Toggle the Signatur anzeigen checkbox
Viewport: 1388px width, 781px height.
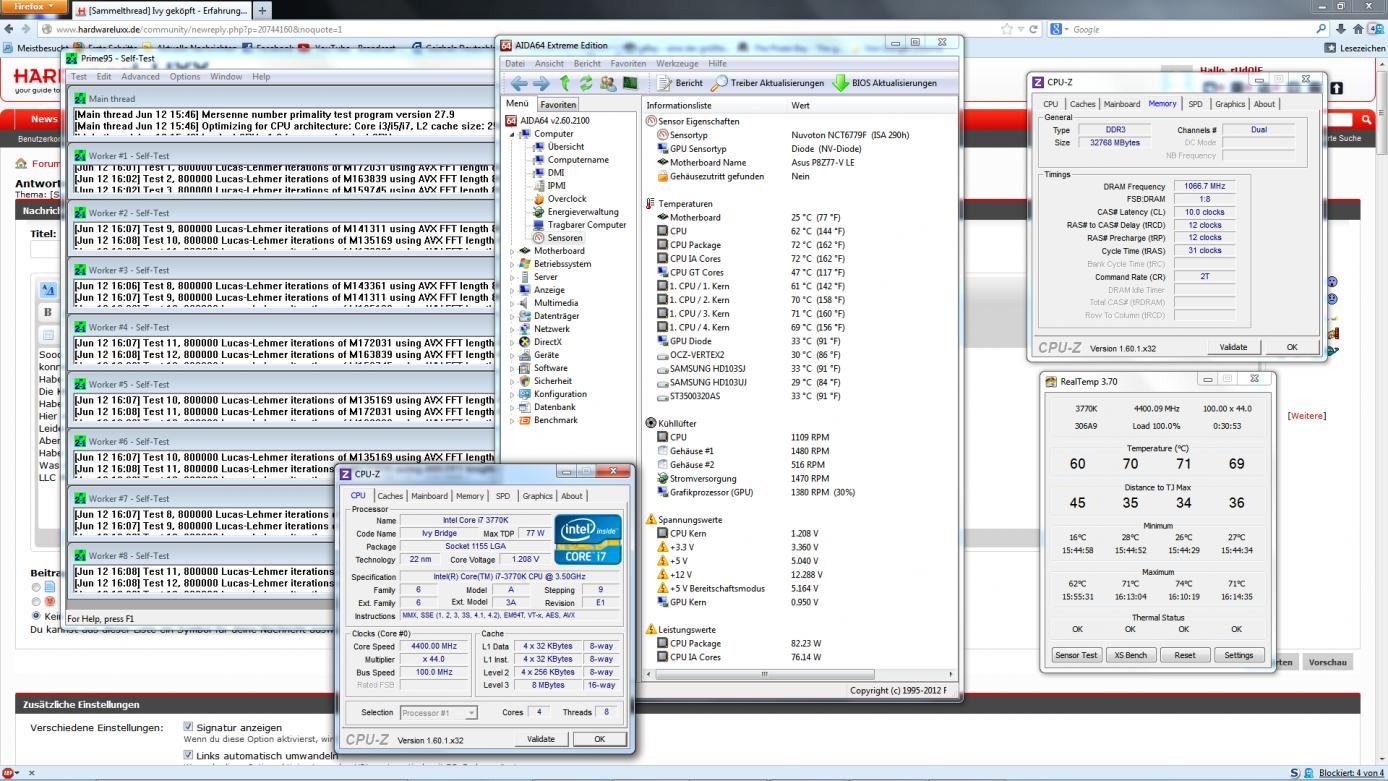(188, 727)
